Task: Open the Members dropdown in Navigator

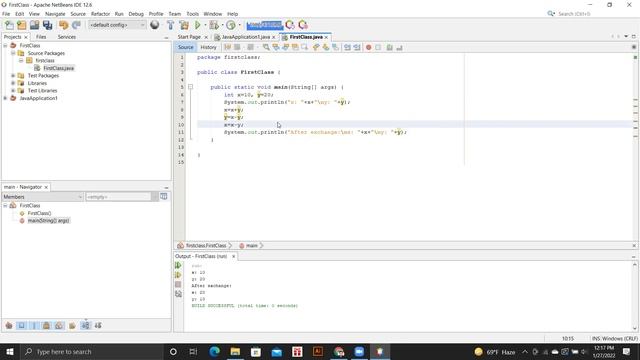Action: (x=42, y=197)
